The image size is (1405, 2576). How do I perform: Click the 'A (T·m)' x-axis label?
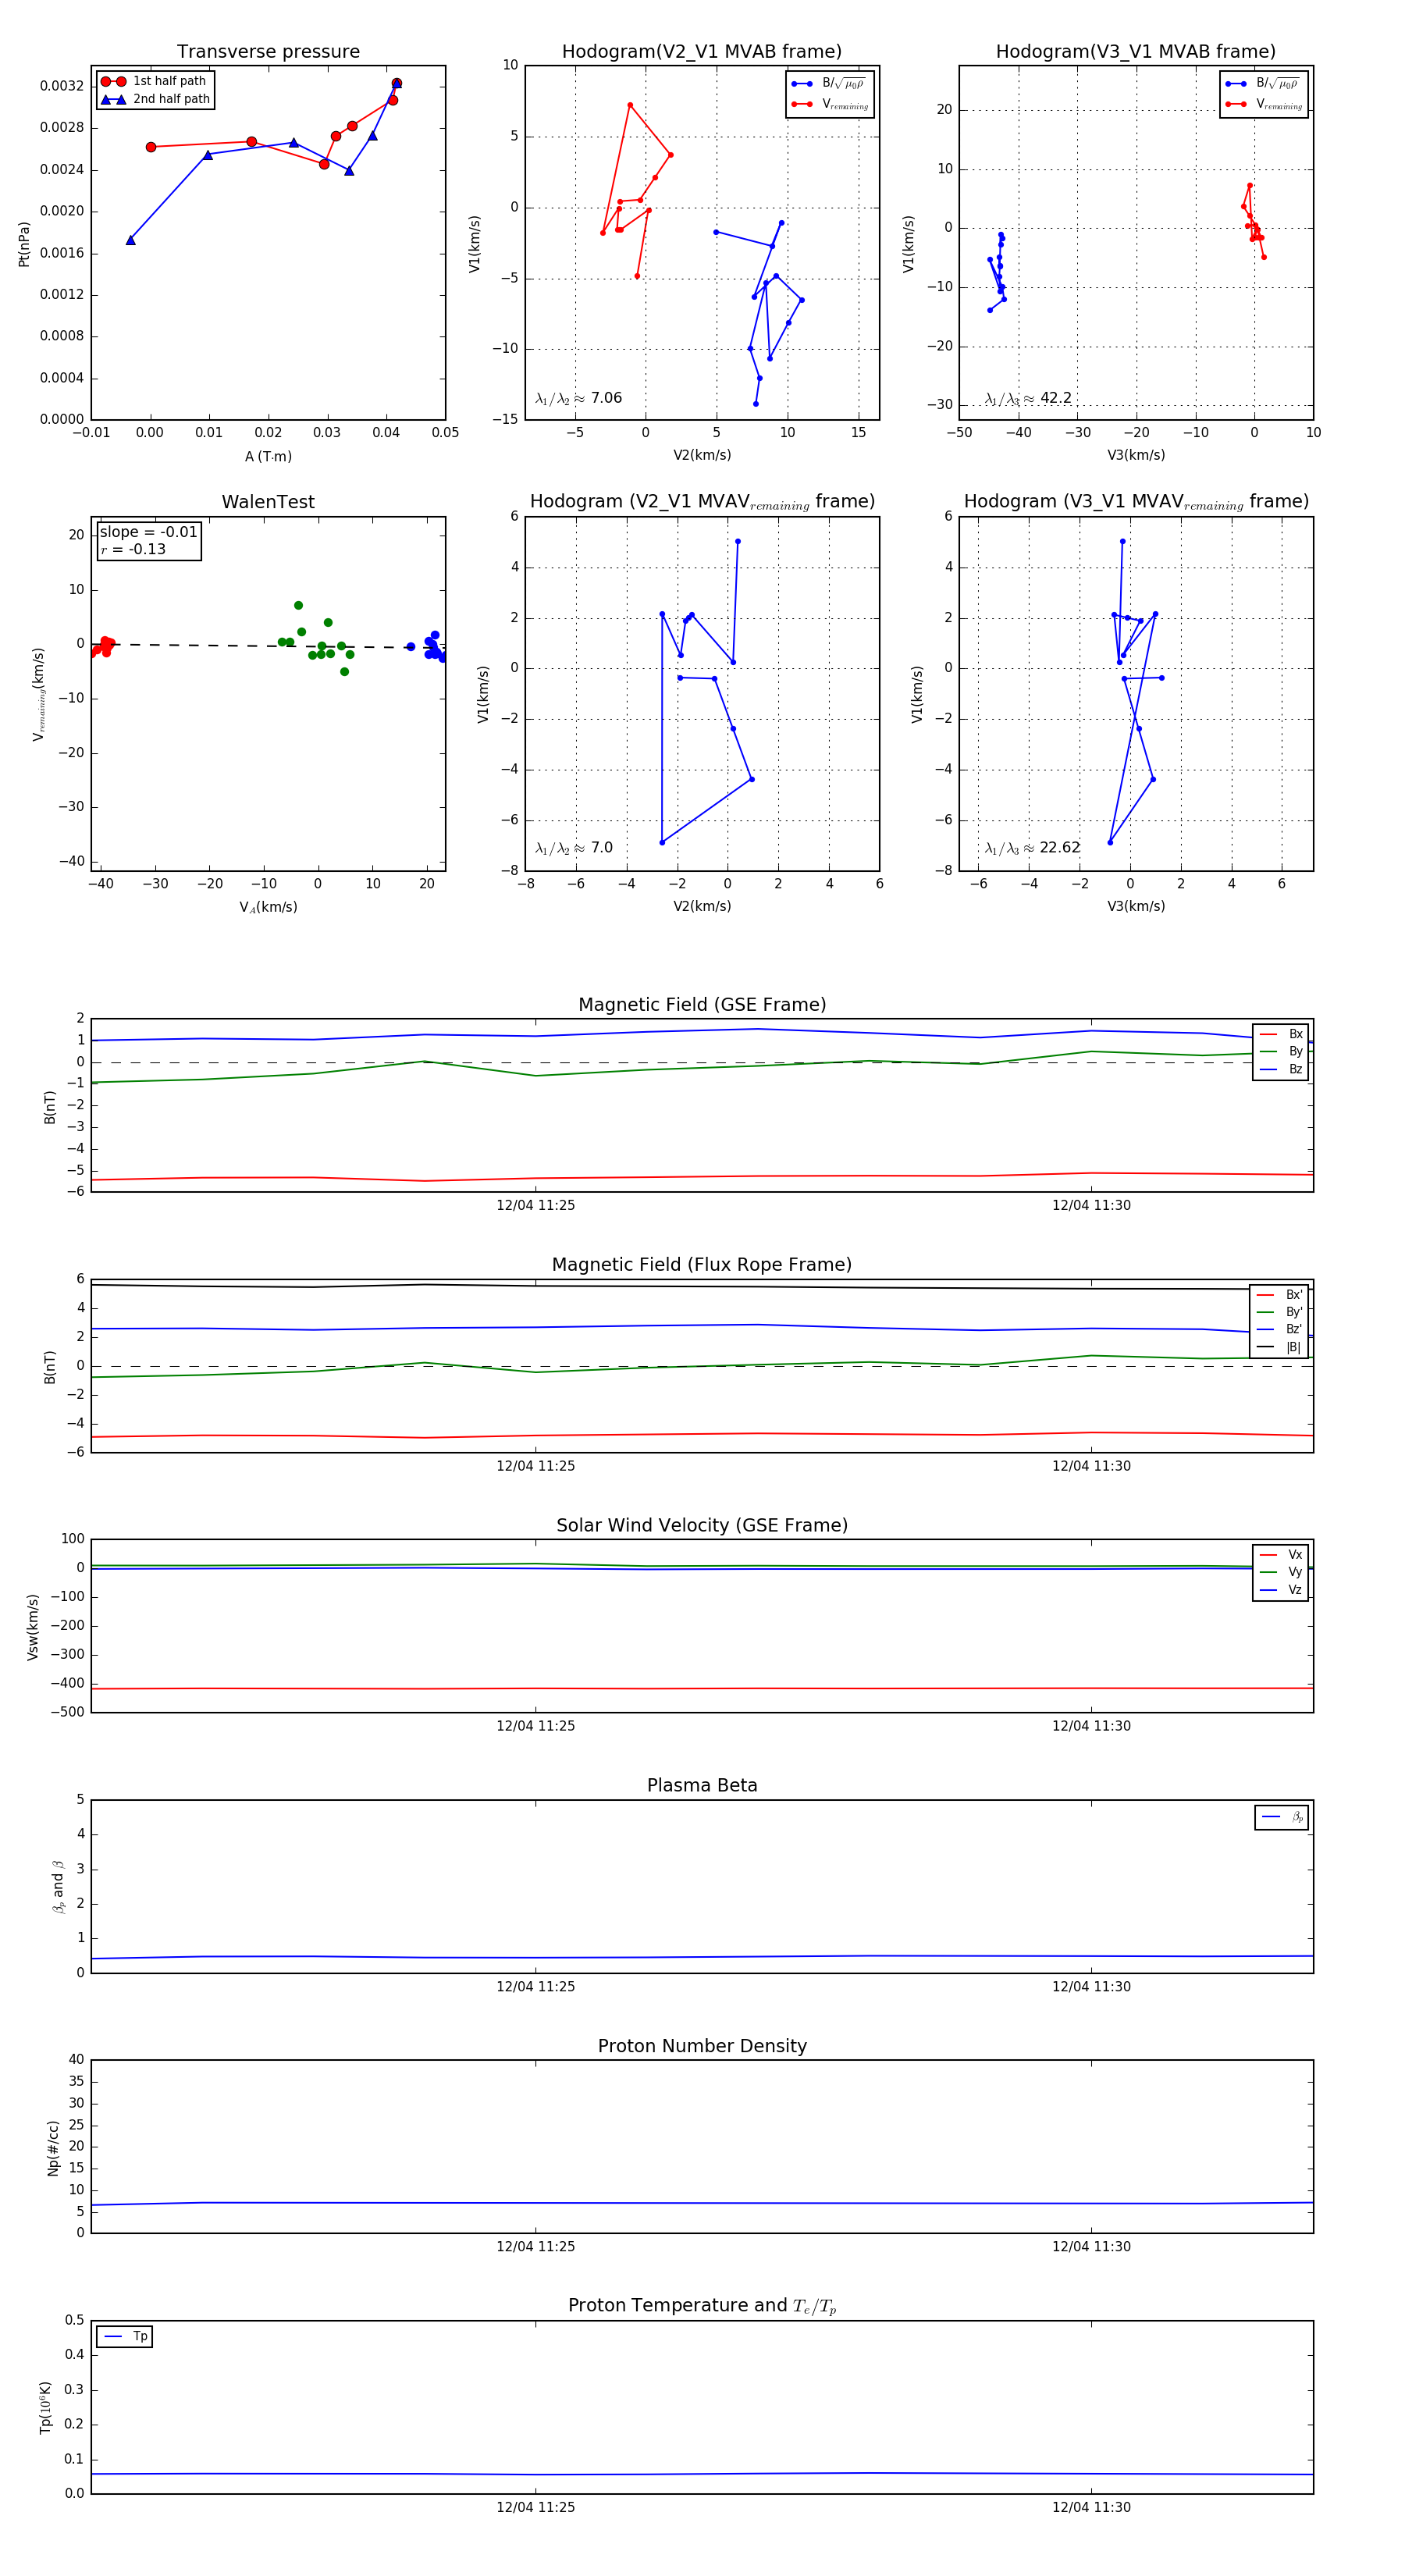pyautogui.click(x=268, y=456)
